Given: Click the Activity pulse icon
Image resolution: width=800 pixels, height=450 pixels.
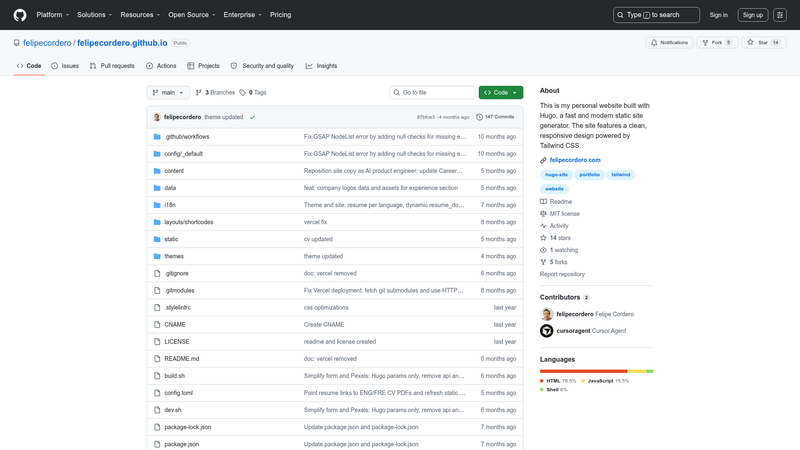Looking at the screenshot, I should click(x=543, y=226).
